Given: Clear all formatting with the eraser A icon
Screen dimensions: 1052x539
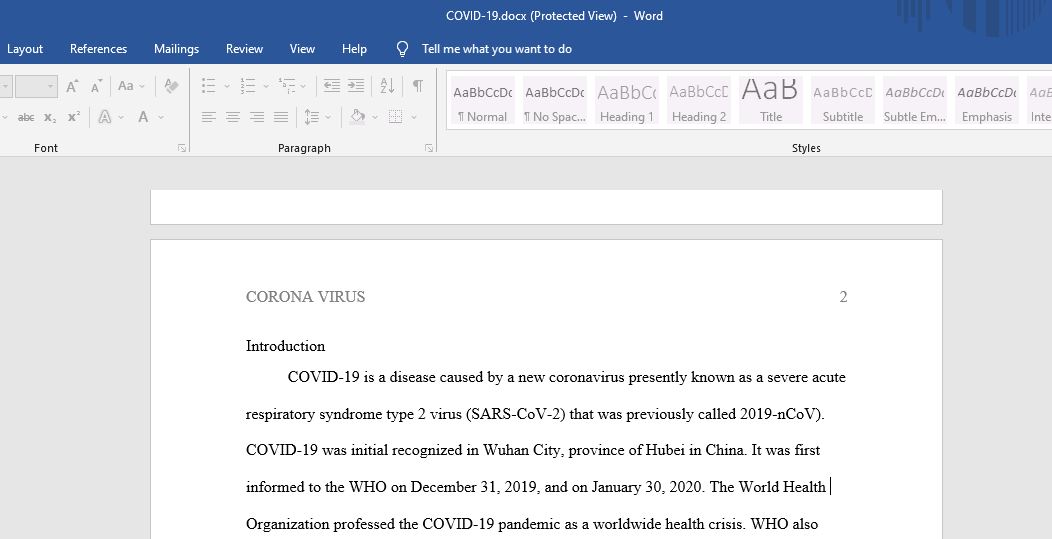Looking at the screenshot, I should click(x=171, y=86).
